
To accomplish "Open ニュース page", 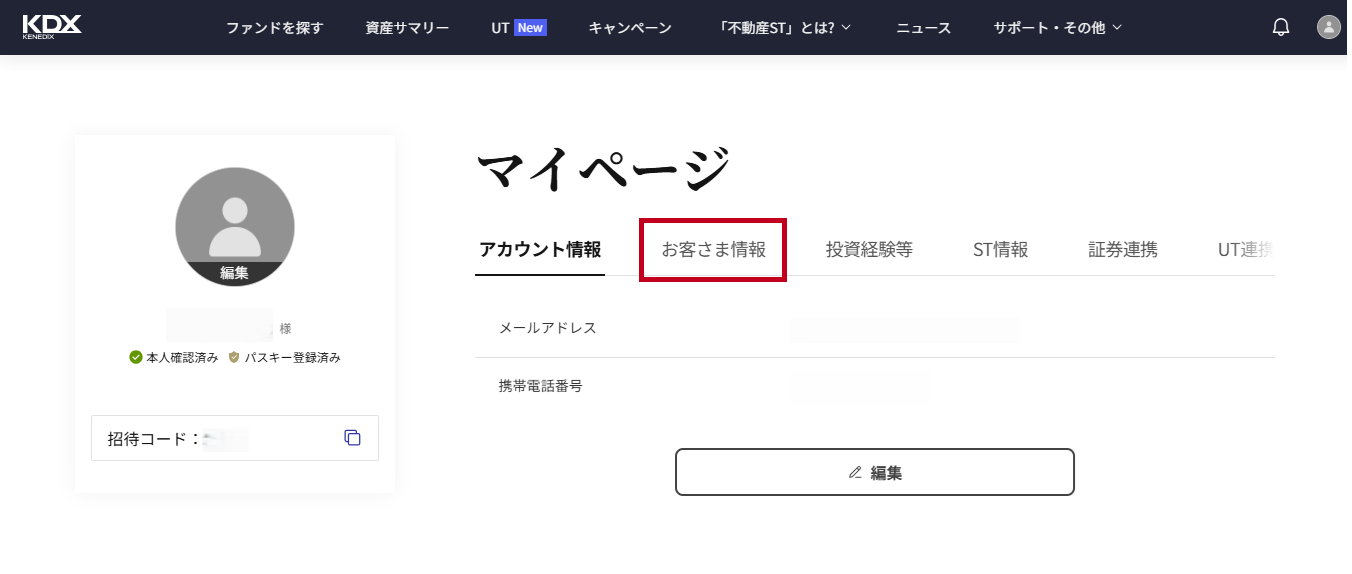I will (924, 28).
